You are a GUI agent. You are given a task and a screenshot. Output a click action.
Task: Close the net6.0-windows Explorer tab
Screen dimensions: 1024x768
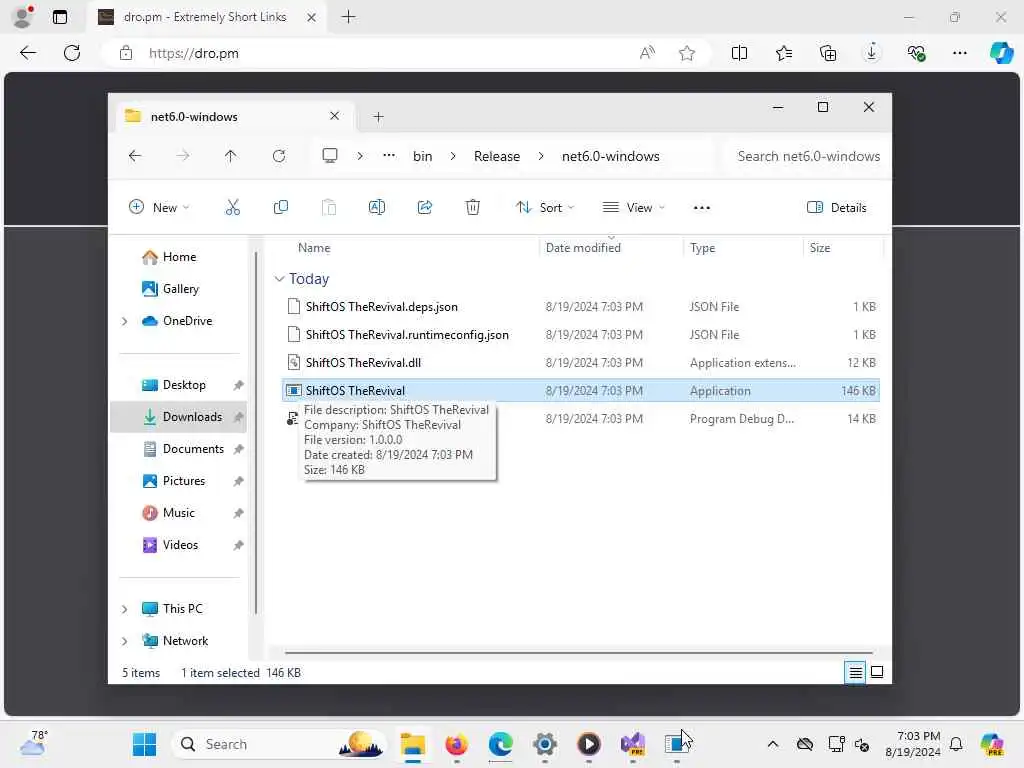pyautogui.click(x=334, y=116)
